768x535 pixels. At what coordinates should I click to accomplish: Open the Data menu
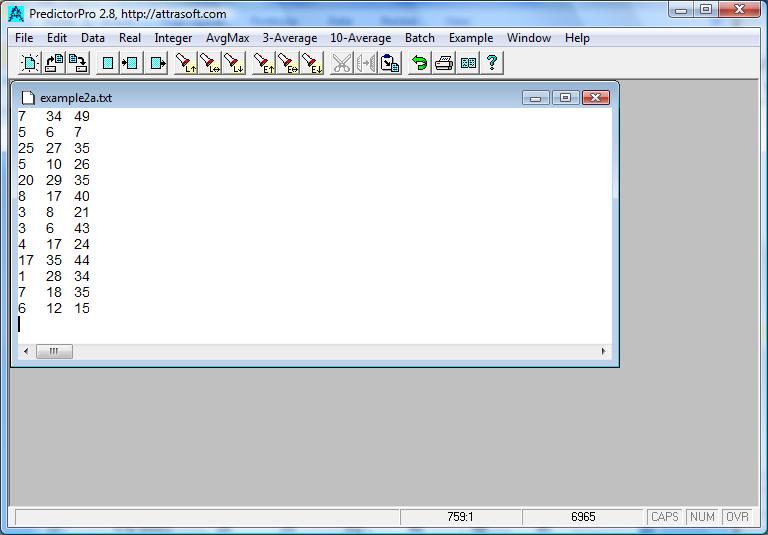93,38
